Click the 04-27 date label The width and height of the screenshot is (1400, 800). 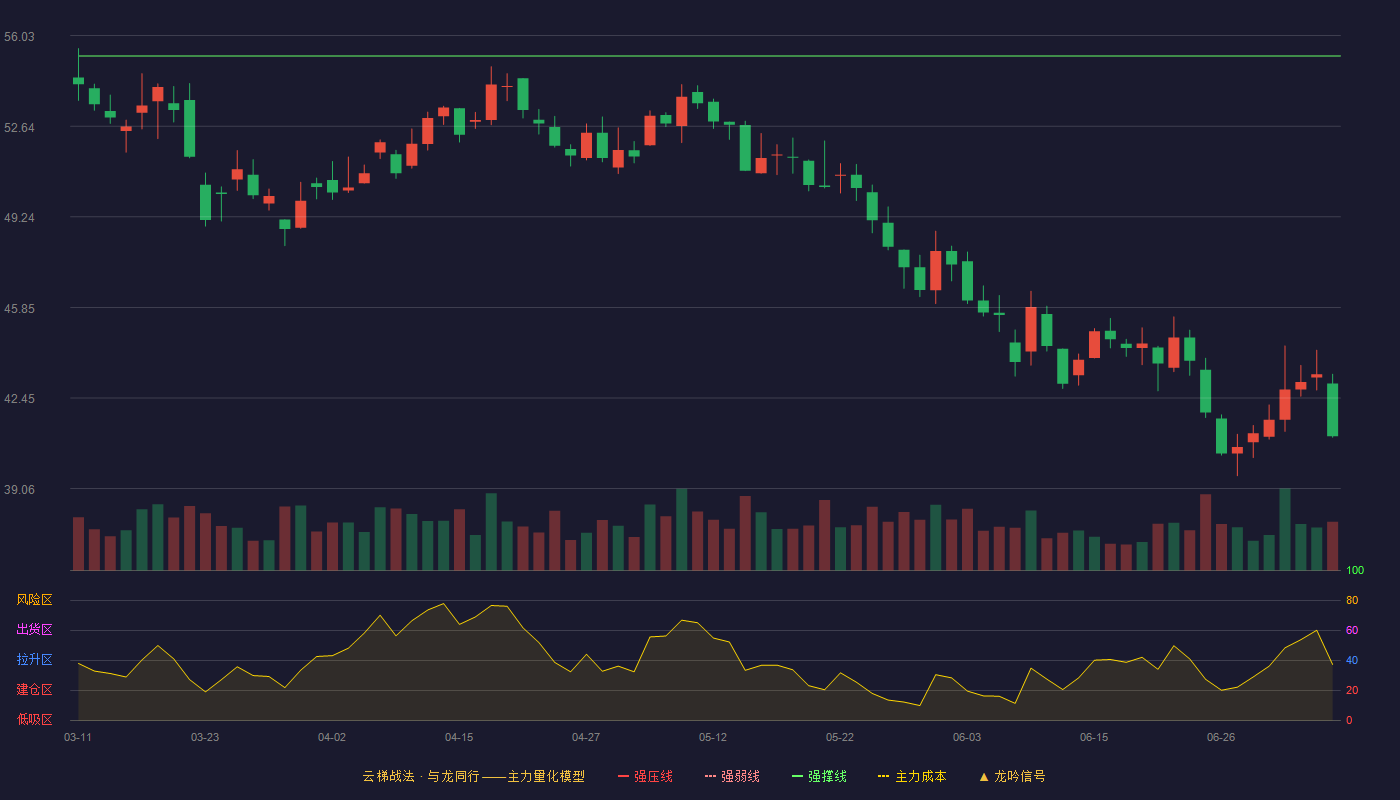[586, 737]
